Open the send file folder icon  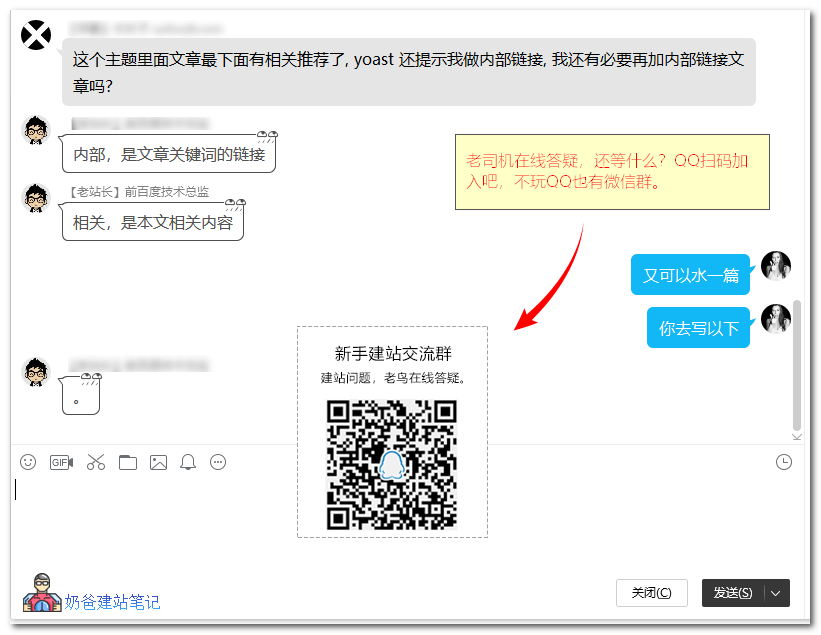127,462
